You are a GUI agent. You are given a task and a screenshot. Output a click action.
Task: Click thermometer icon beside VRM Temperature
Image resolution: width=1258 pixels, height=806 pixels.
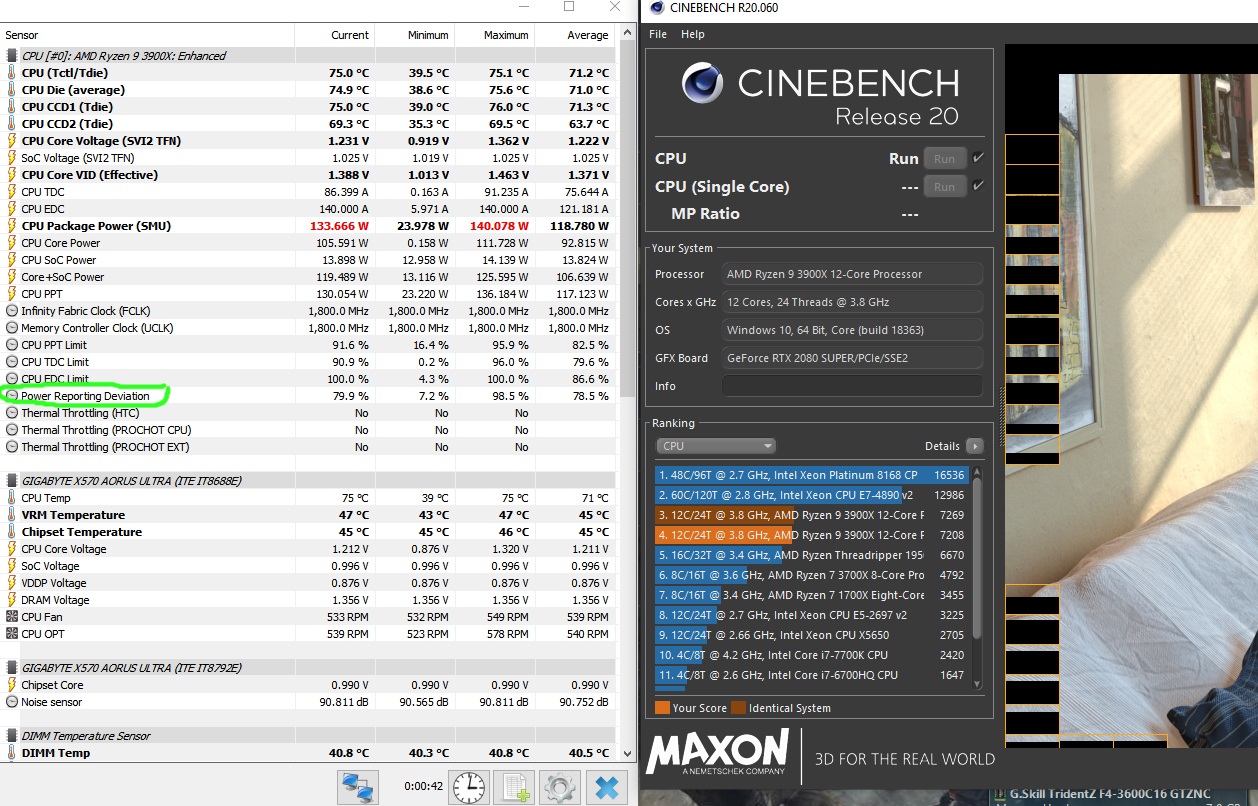pyautogui.click(x=11, y=515)
